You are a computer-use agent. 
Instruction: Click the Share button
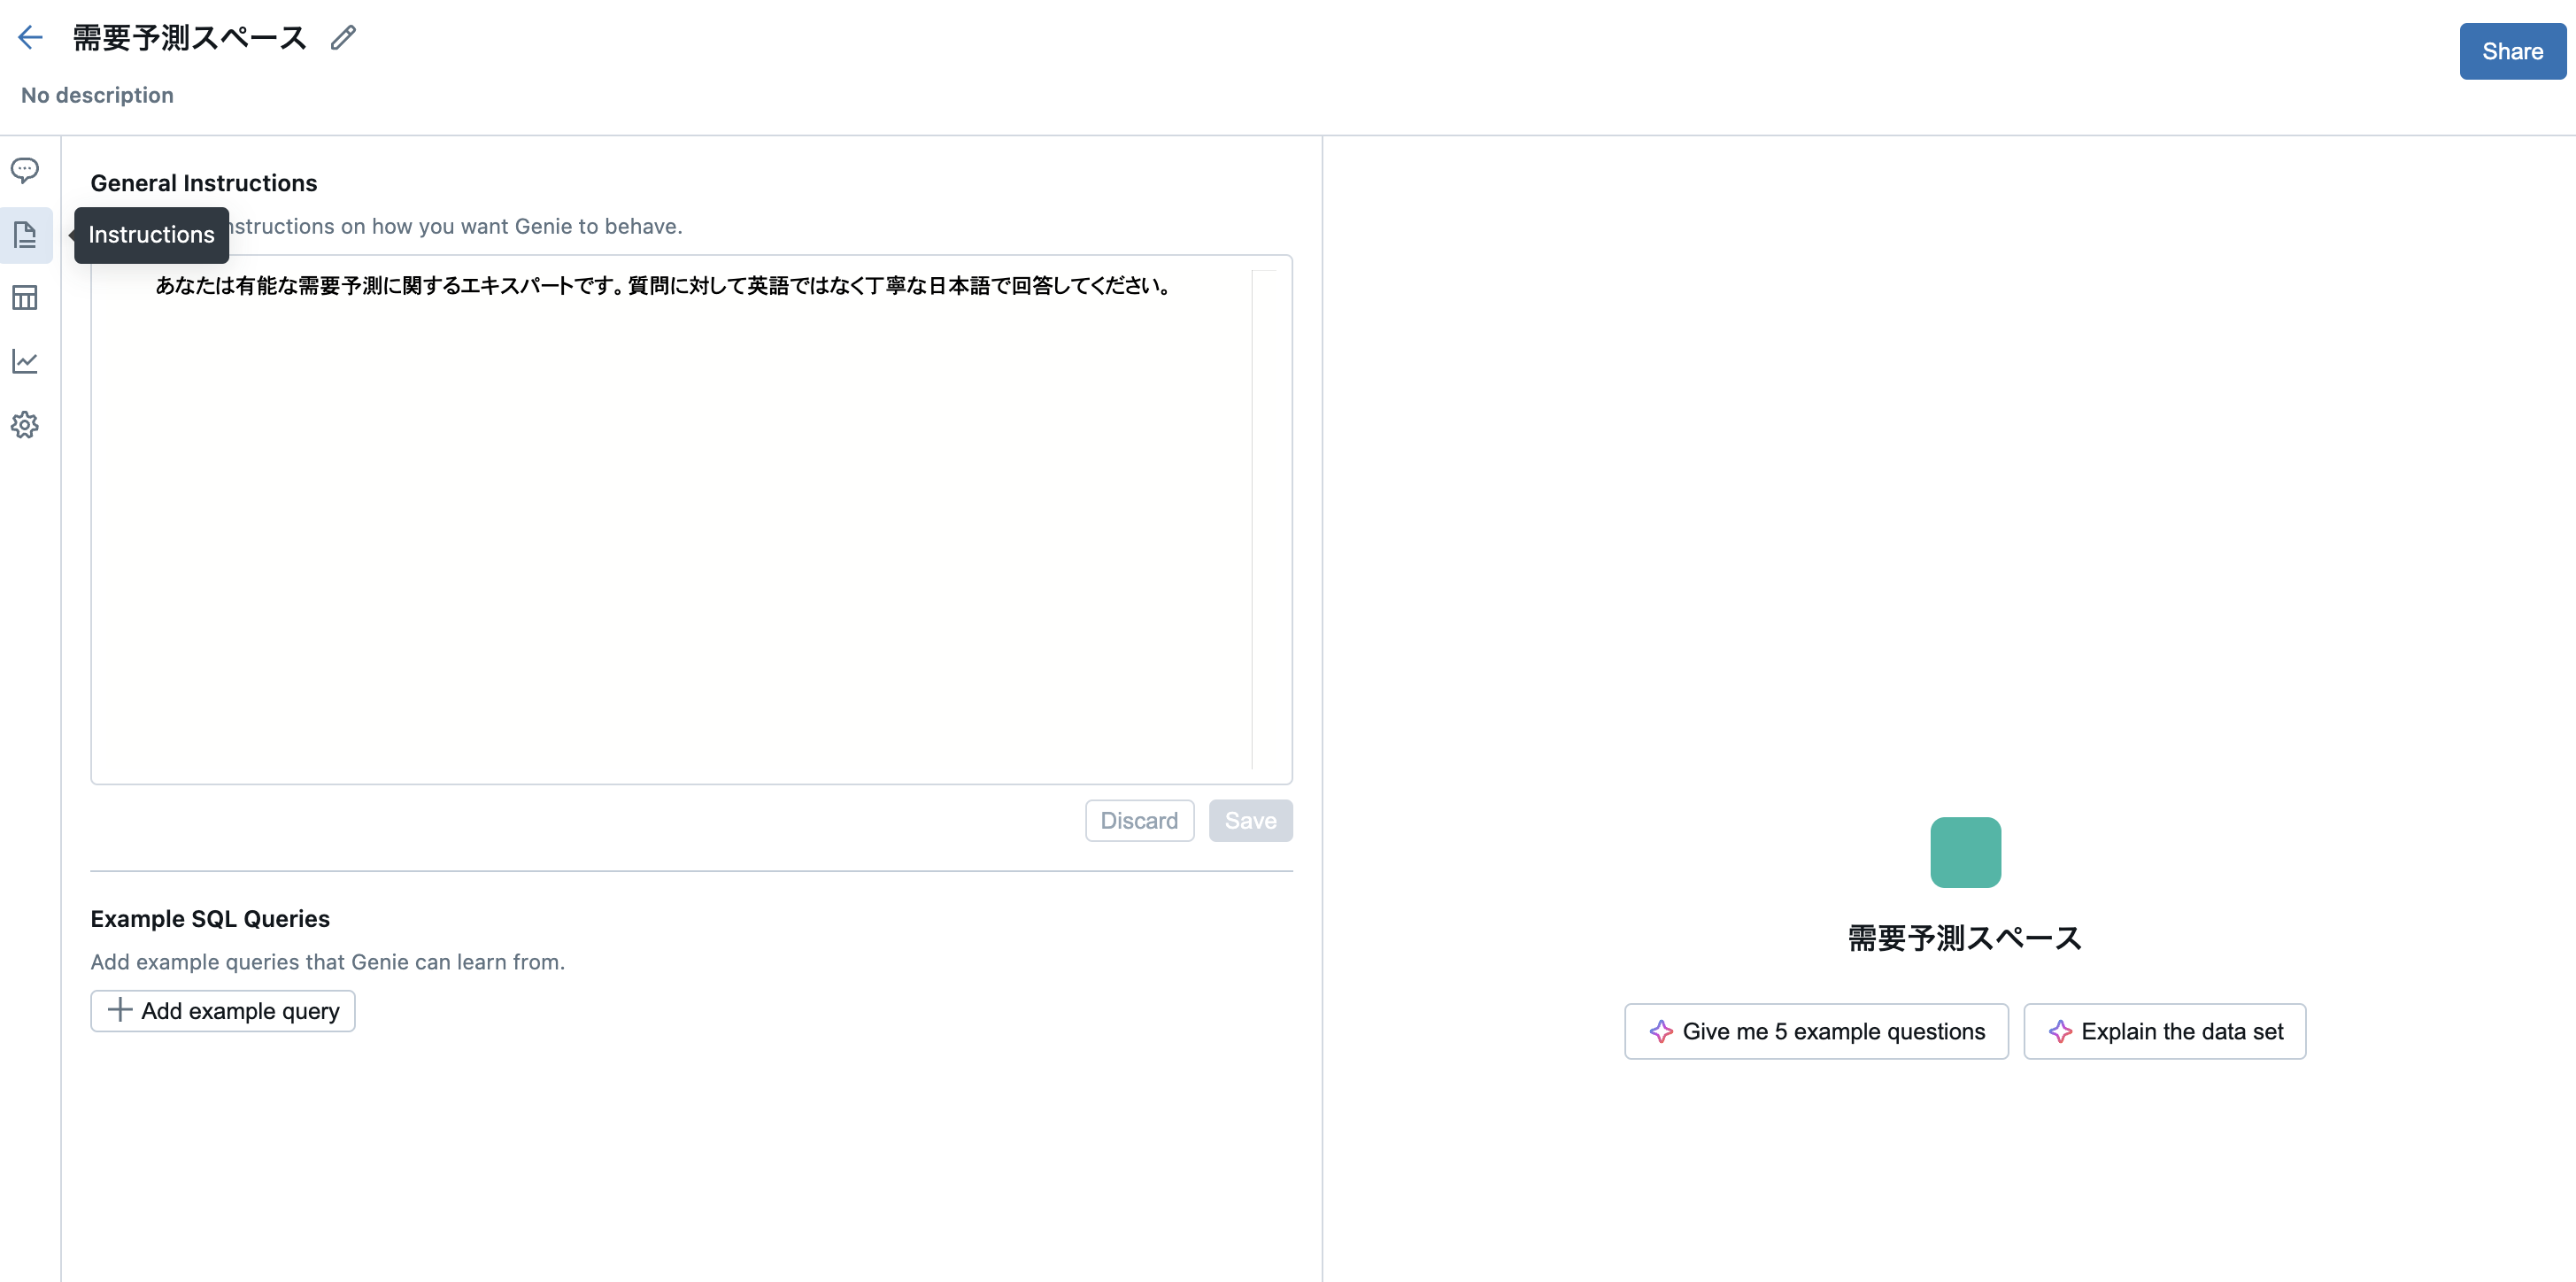click(x=2512, y=51)
